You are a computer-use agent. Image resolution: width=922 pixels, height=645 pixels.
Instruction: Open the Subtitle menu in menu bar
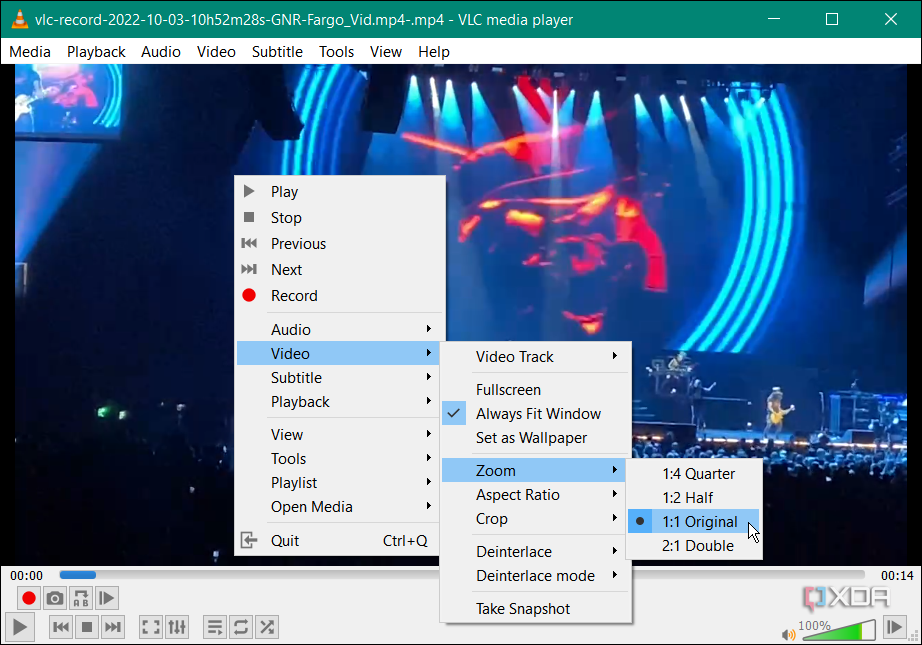pyautogui.click(x=277, y=52)
